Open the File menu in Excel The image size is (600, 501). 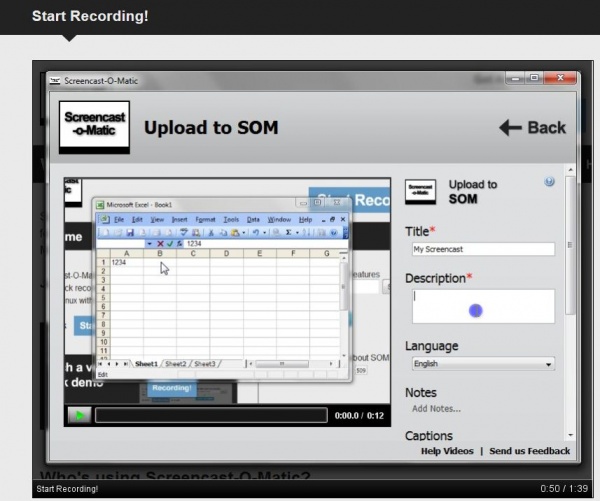point(119,220)
